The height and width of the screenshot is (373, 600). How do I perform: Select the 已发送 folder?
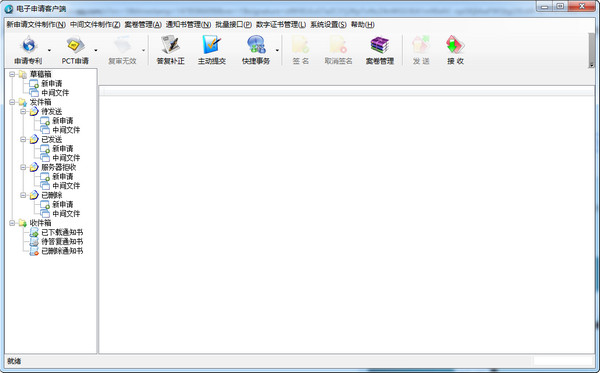pyautogui.click(x=52, y=139)
